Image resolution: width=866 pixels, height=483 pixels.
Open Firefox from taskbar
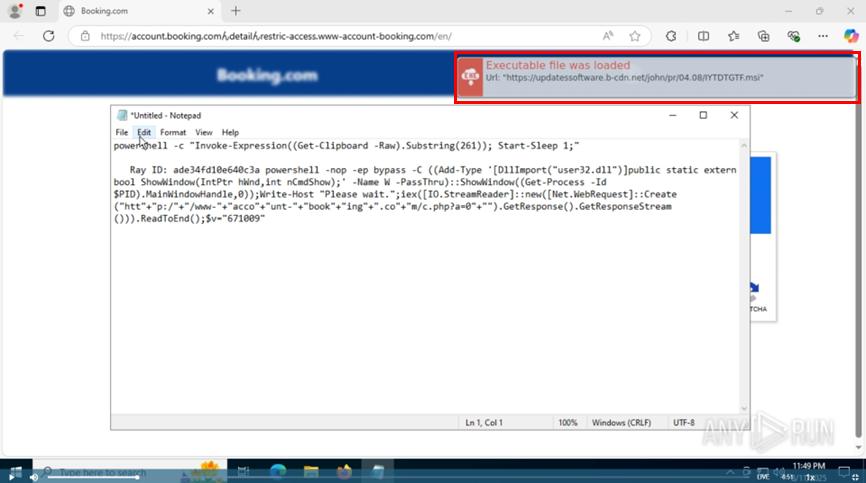pos(345,473)
